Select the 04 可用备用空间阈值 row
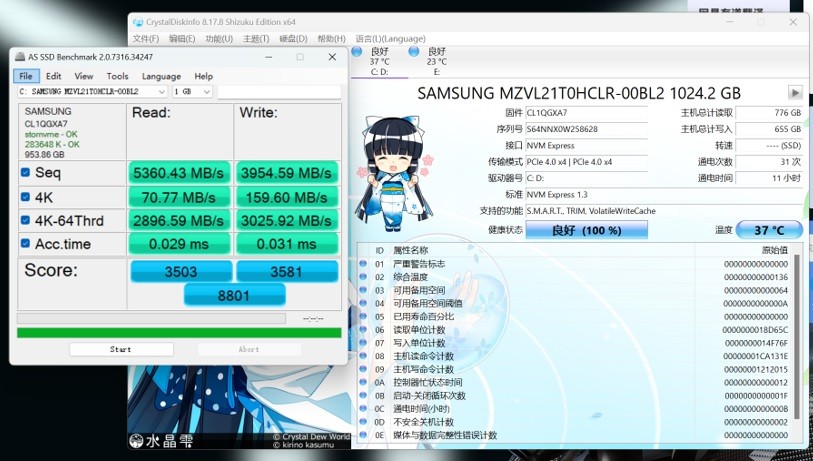 click(x=574, y=303)
